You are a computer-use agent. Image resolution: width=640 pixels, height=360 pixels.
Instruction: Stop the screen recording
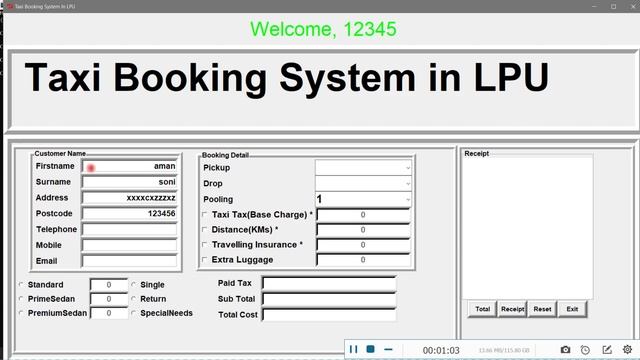[371, 349]
